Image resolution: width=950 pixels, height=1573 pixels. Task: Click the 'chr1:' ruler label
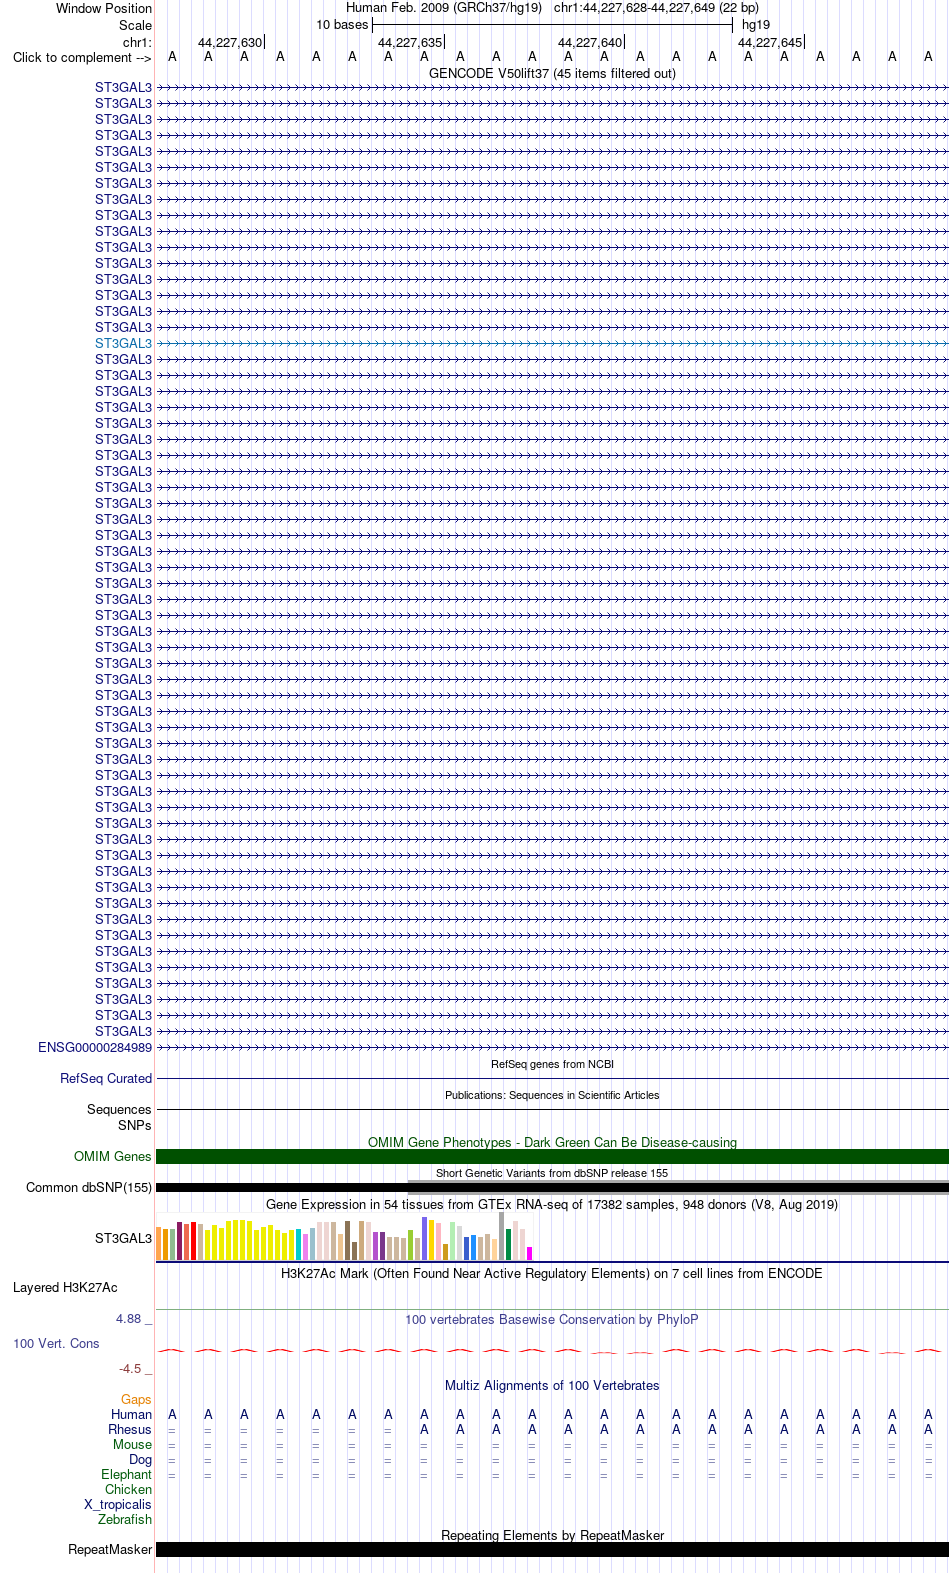pos(137,42)
